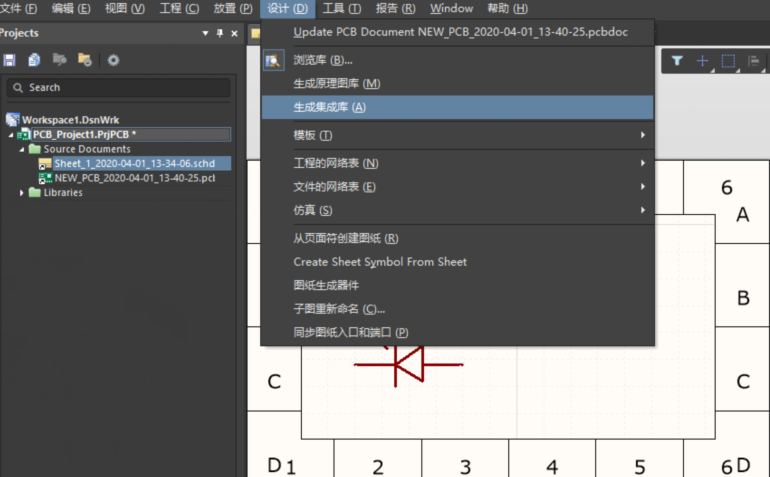
Task: Click the document tab icon above the sheet
Action: [255, 33]
